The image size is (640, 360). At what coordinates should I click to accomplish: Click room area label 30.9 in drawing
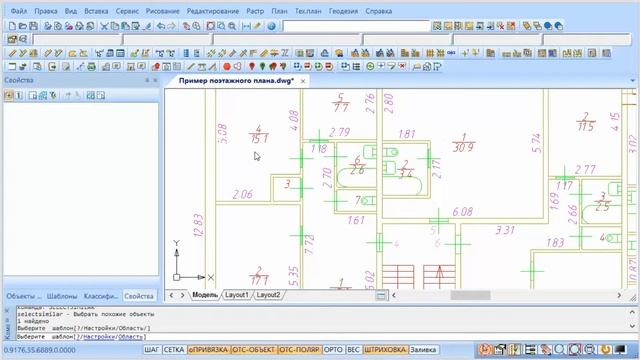tap(464, 148)
